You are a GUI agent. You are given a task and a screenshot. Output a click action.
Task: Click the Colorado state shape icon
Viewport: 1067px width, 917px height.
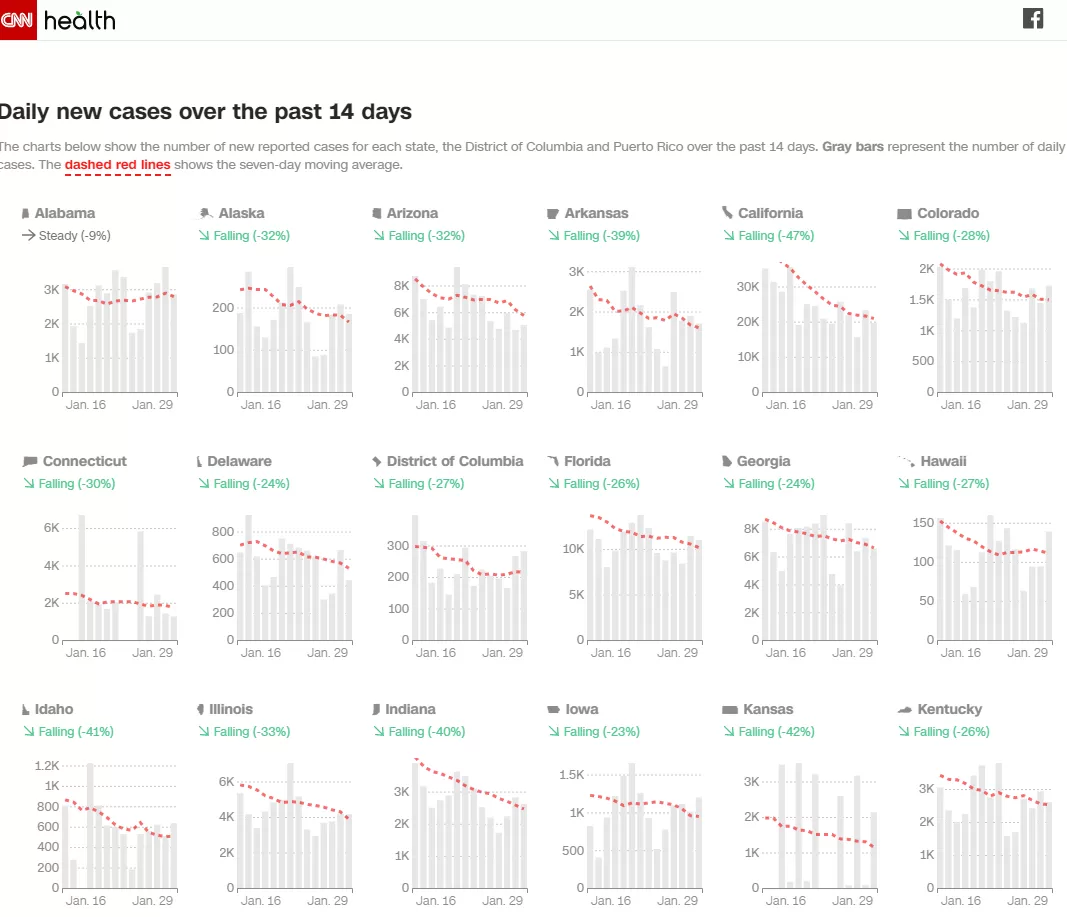click(904, 214)
